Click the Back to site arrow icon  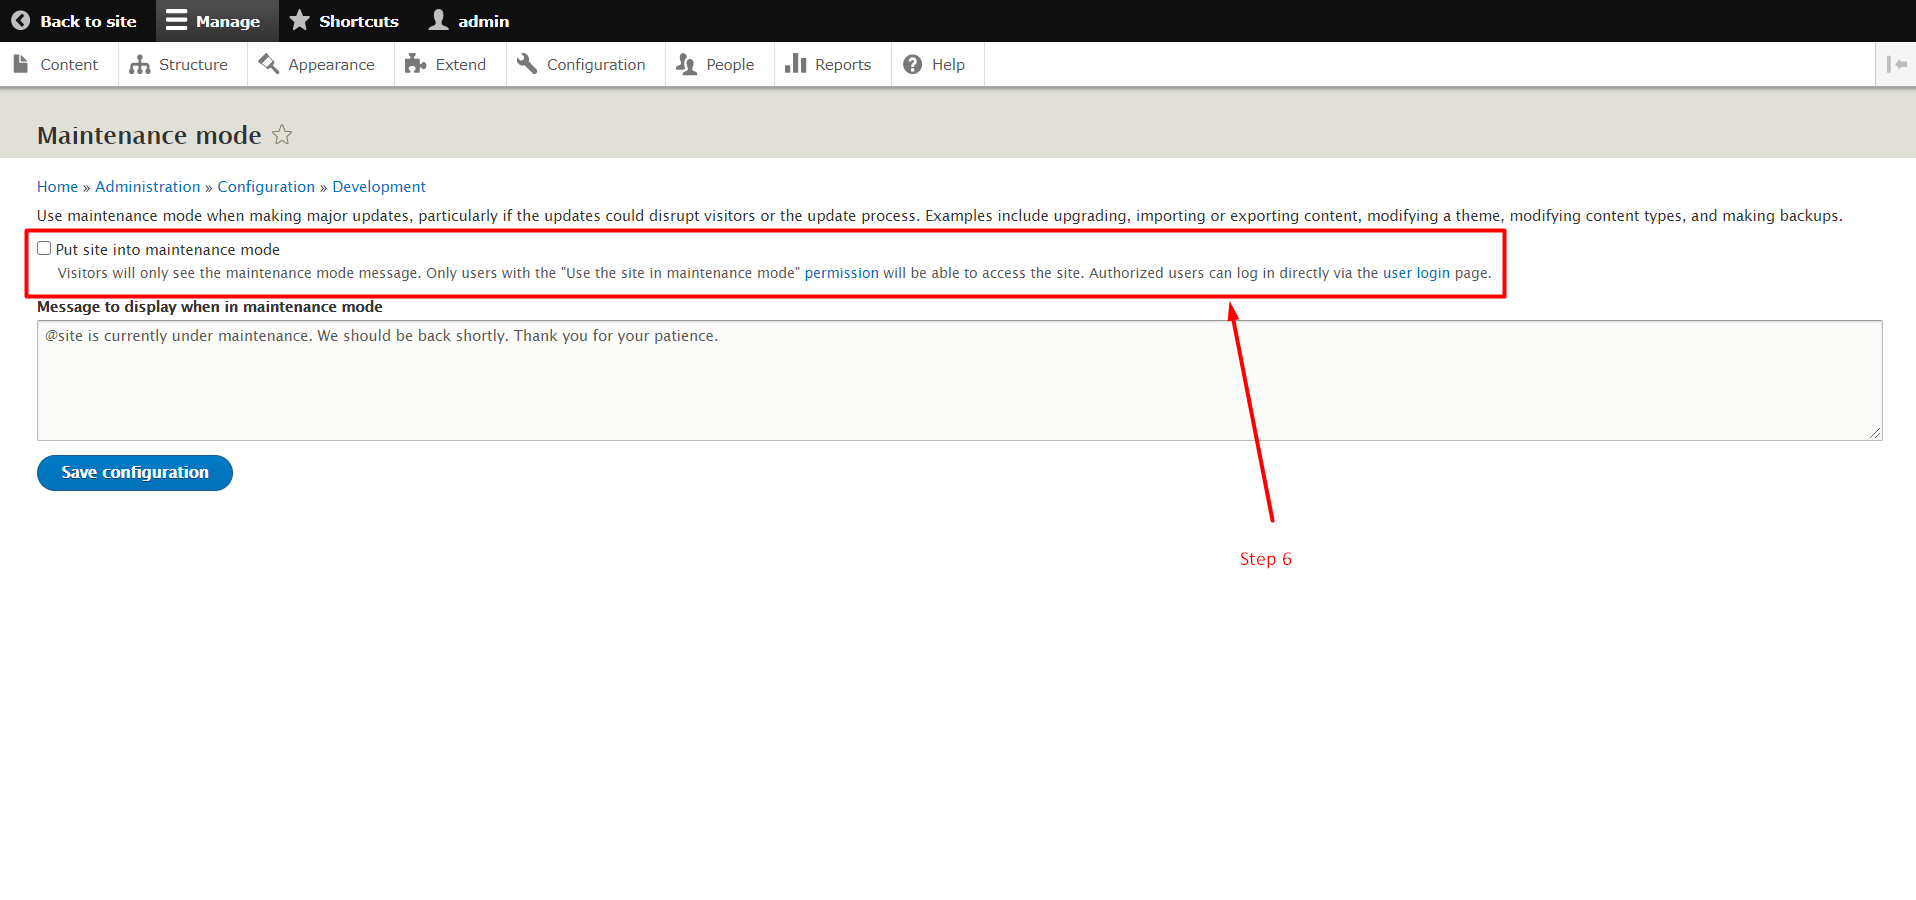click(21, 21)
